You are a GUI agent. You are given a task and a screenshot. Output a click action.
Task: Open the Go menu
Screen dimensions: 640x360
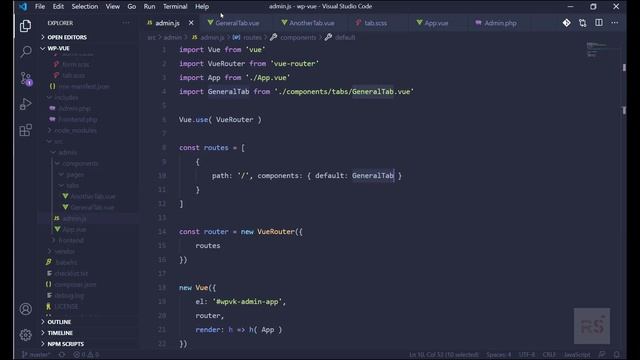(x=131, y=7)
